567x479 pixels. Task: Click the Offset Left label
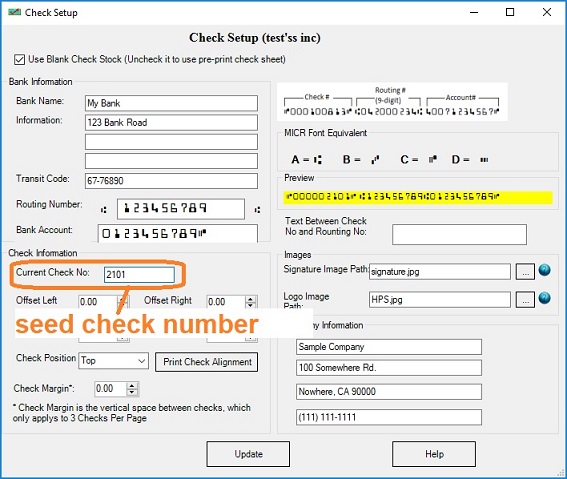[37, 300]
